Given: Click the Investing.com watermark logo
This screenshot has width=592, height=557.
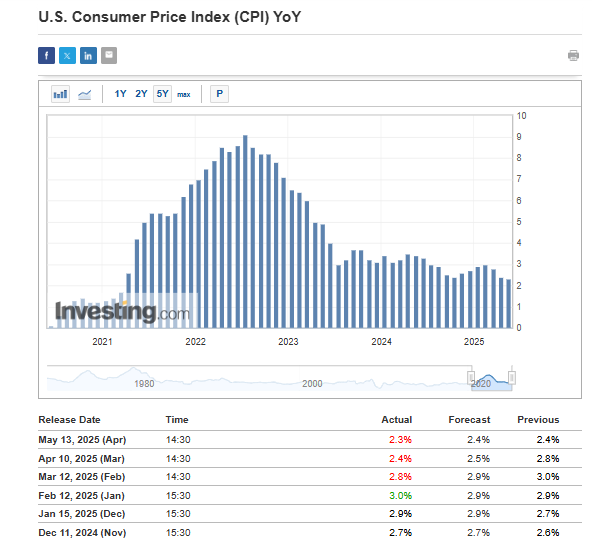Looking at the screenshot, I should click(x=122, y=312).
